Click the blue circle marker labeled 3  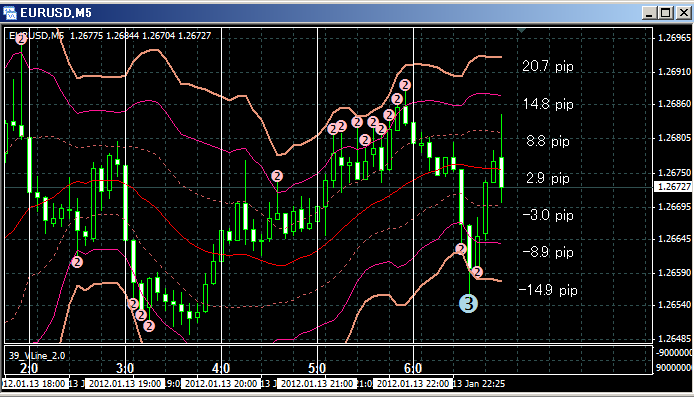click(x=468, y=304)
